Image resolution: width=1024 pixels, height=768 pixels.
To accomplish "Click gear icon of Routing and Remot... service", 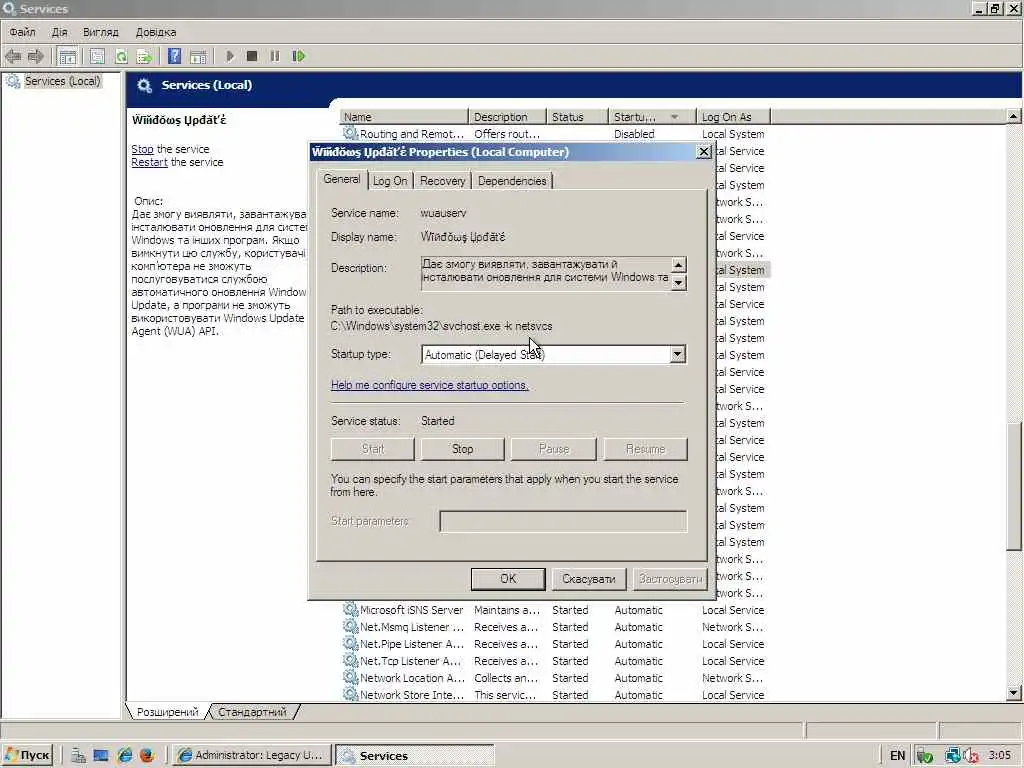I will click(351, 133).
